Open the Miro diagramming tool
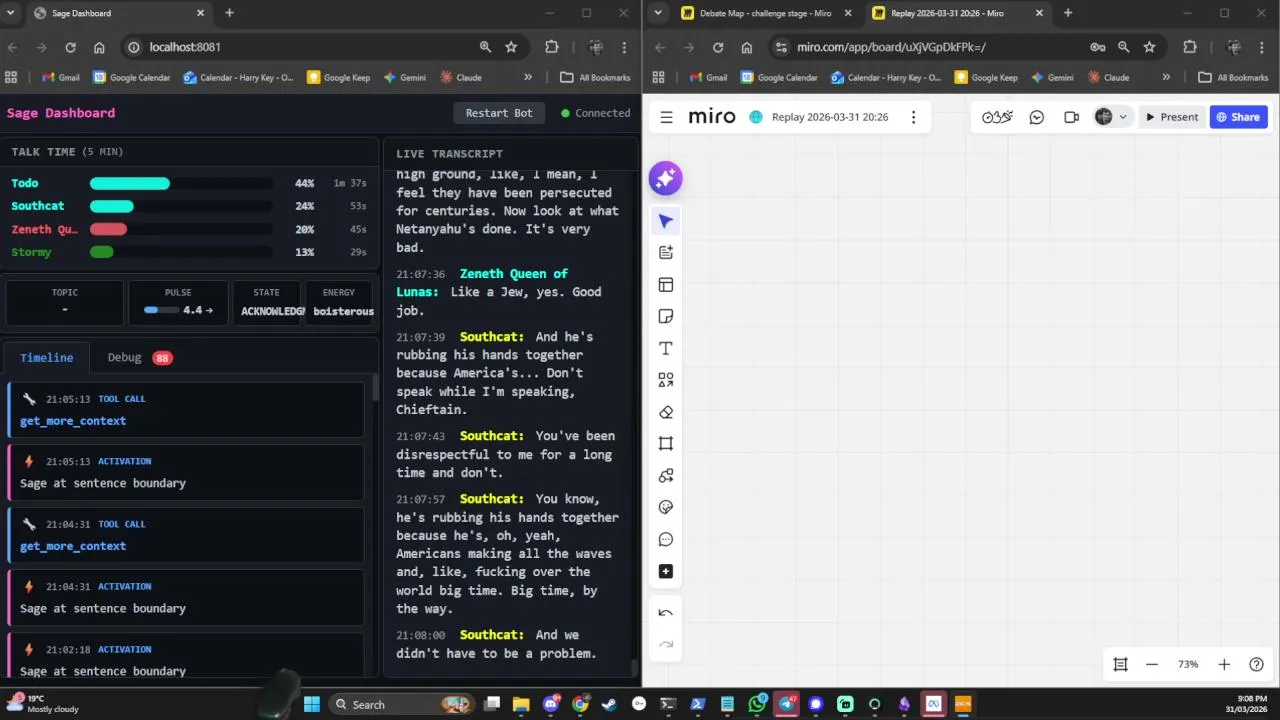 [666, 476]
